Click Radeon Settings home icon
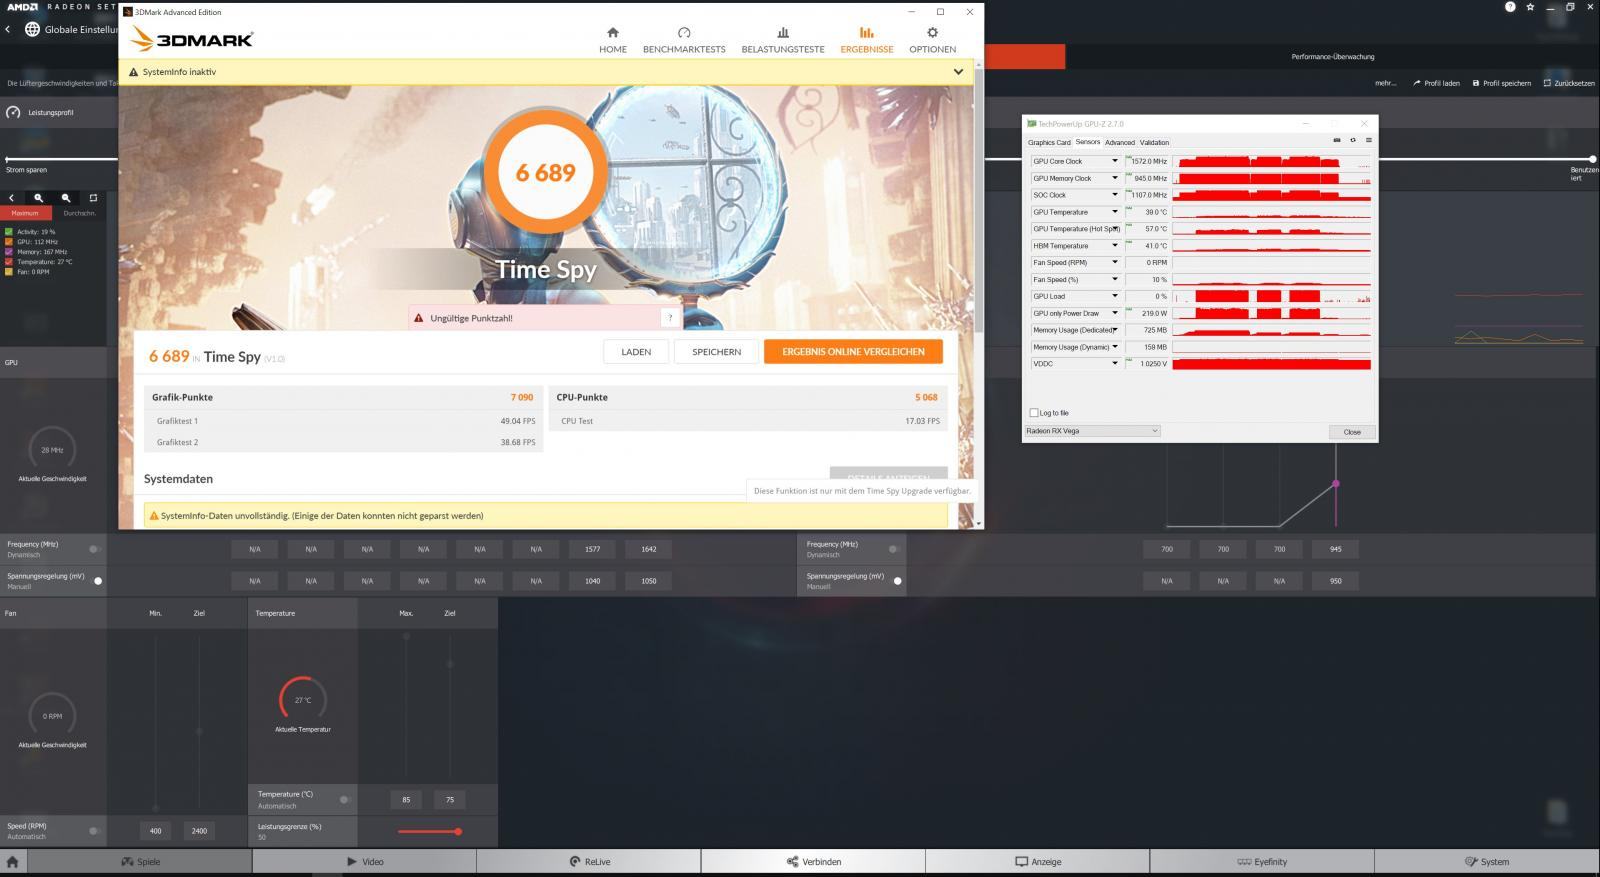The width and height of the screenshot is (1600, 877). point(12,861)
